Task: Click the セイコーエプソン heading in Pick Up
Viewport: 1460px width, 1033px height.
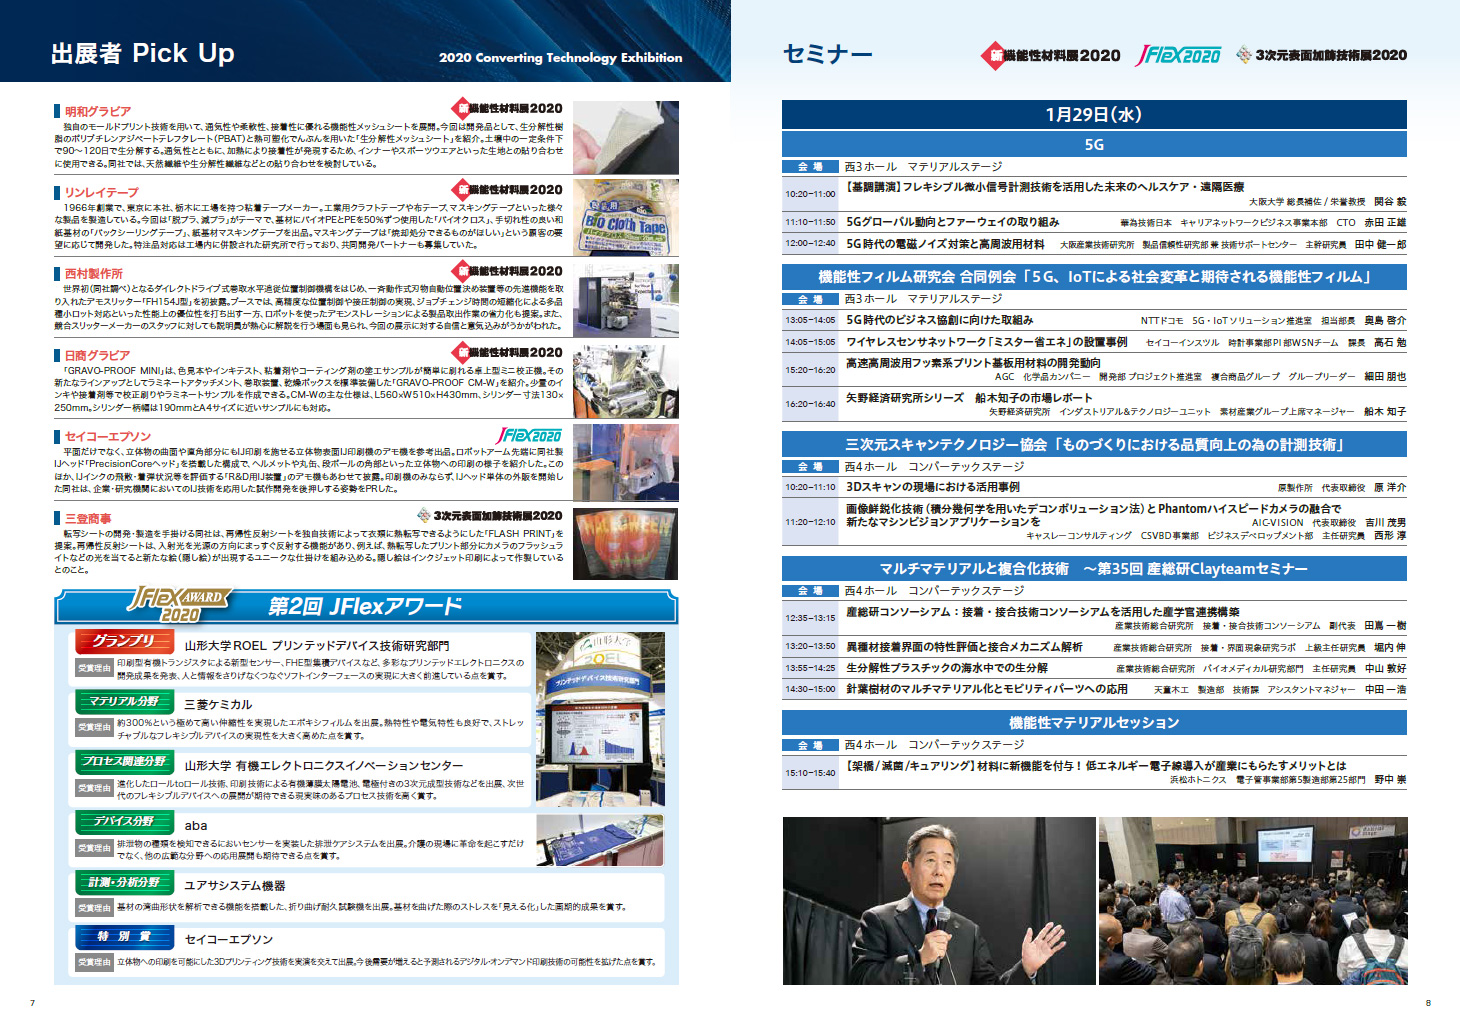Action: (x=107, y=436)
